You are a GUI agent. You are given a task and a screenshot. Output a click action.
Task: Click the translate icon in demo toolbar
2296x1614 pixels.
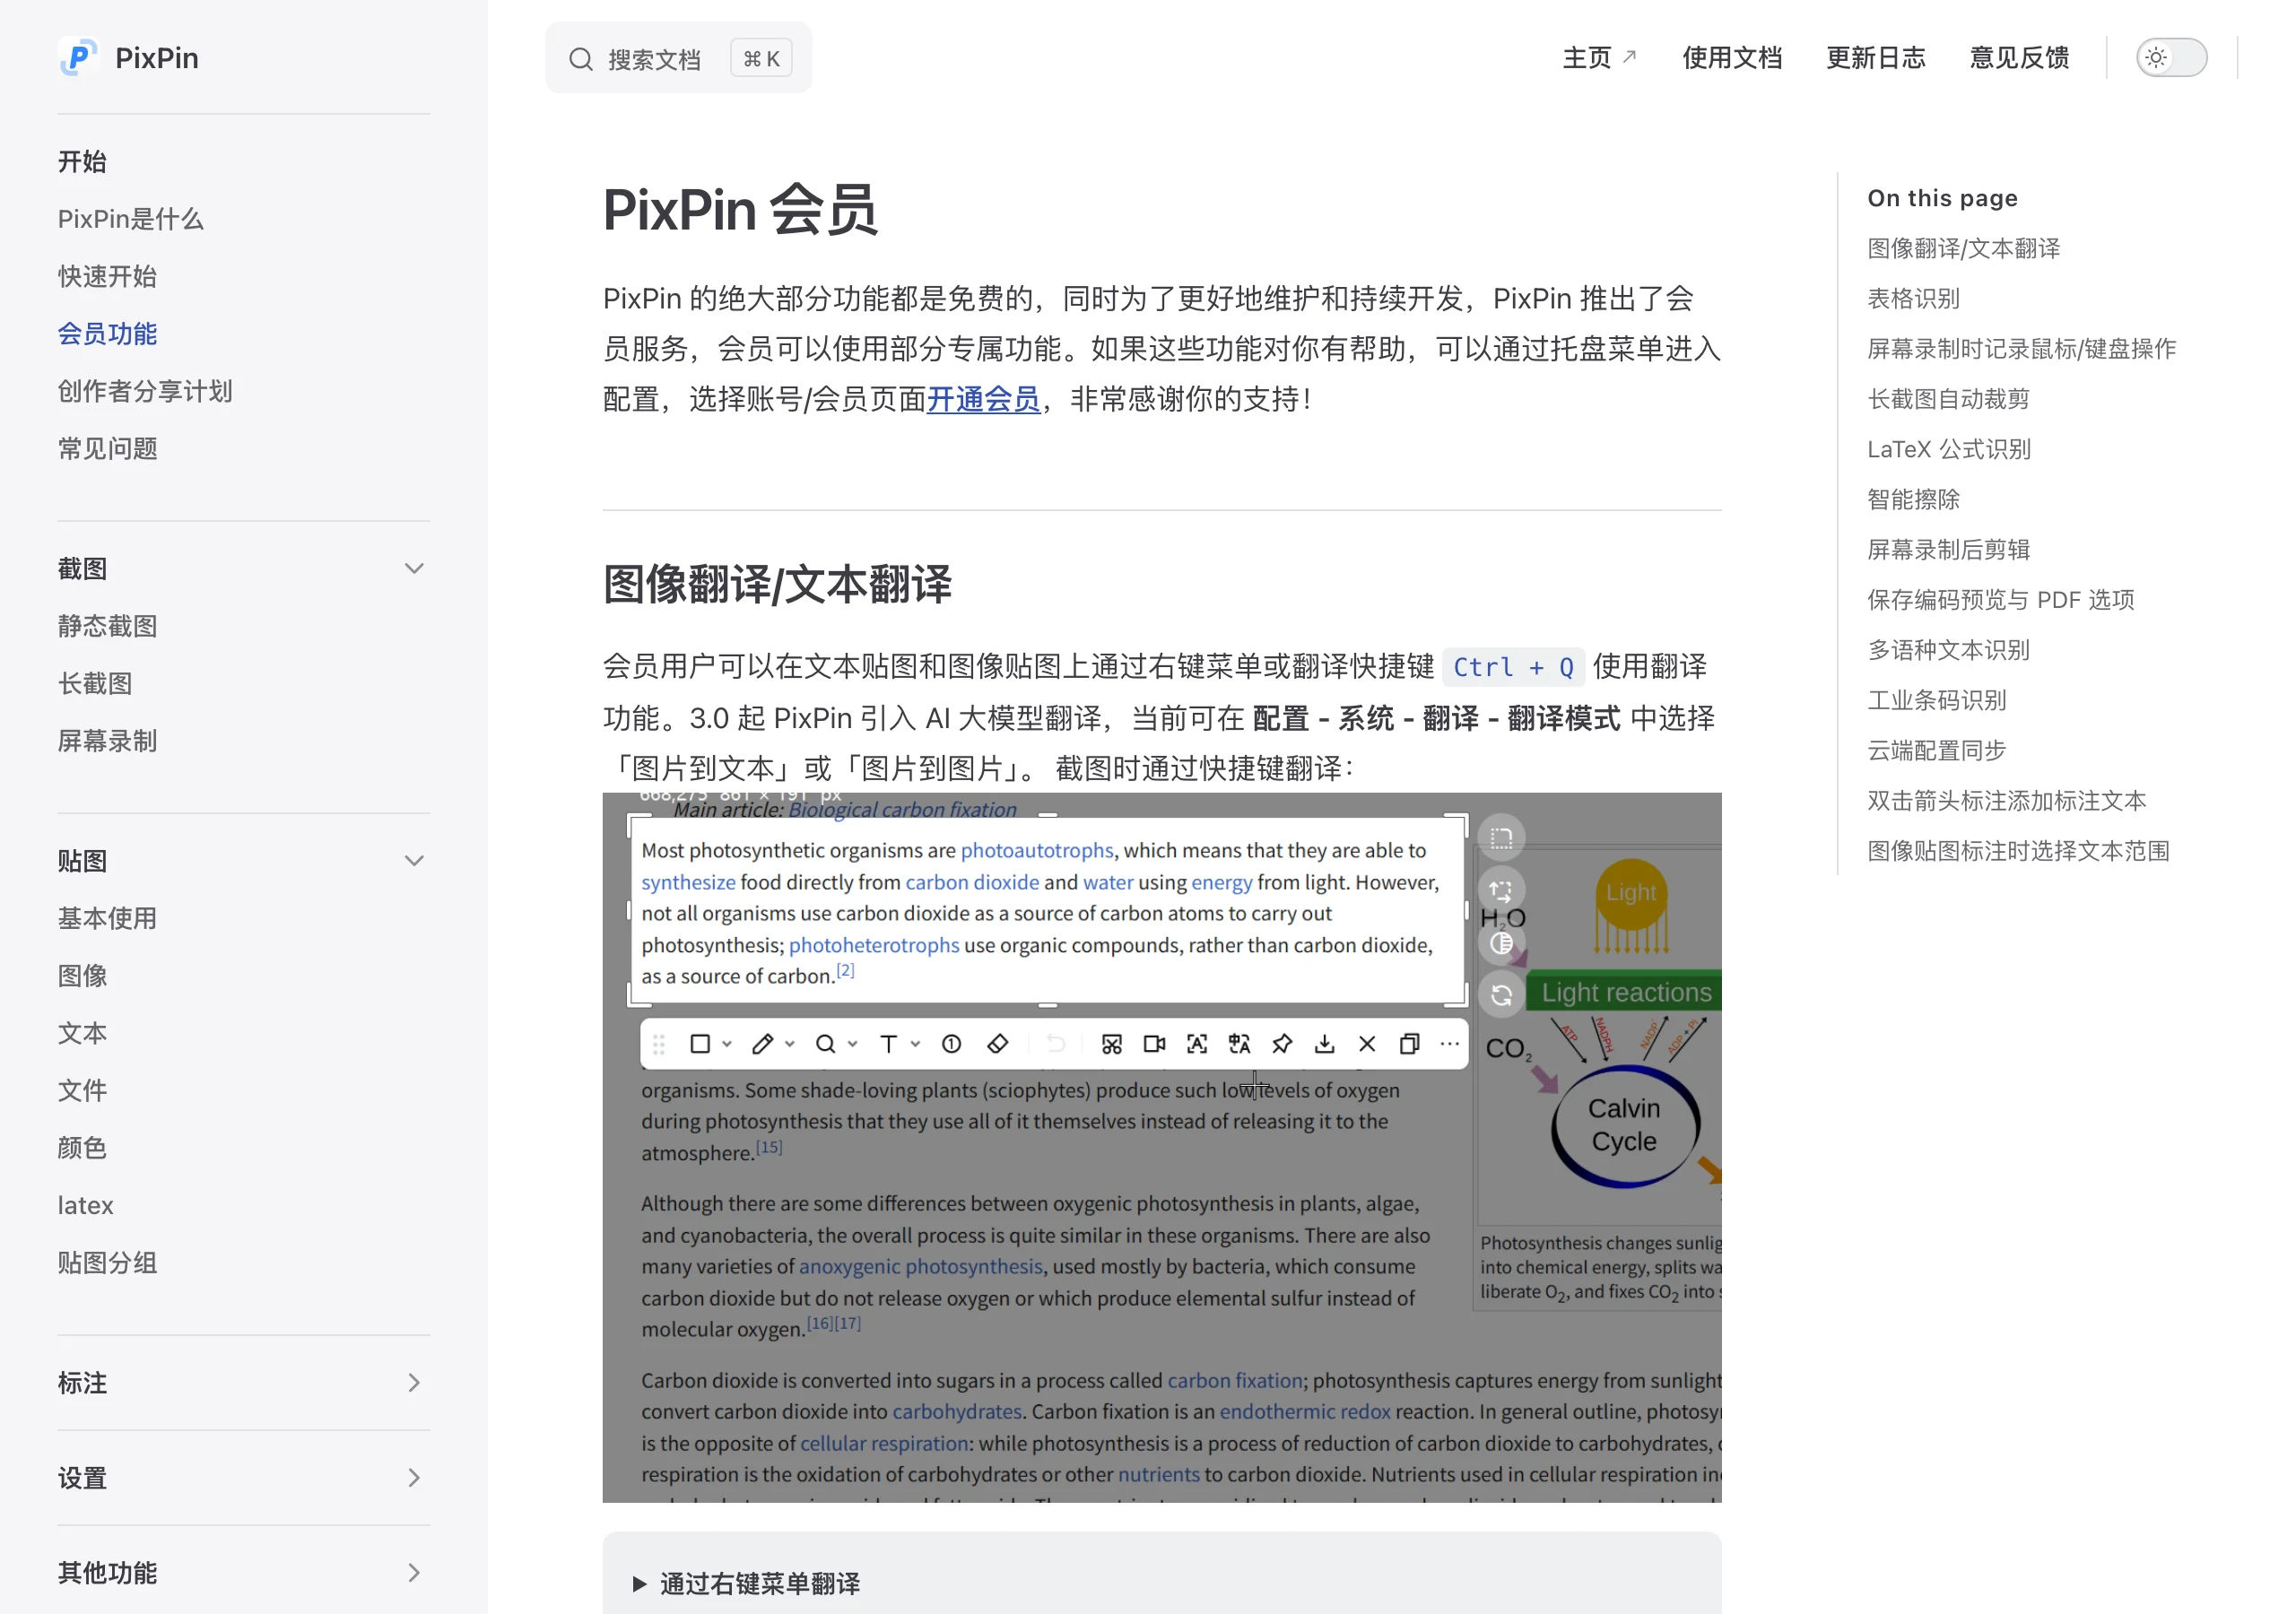tap(1240, 1044)
